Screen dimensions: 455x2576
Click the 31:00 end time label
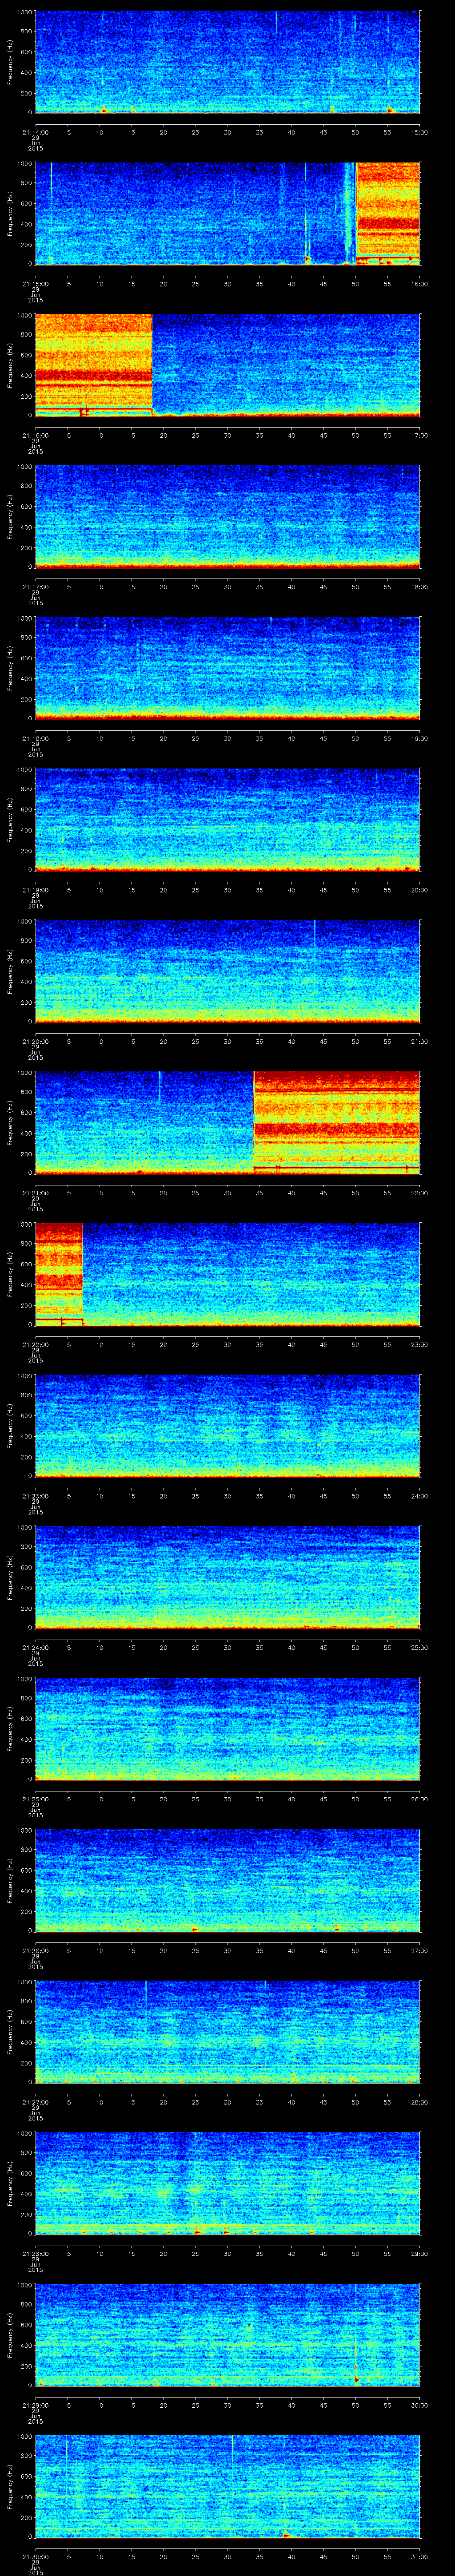coord(419,2556)
